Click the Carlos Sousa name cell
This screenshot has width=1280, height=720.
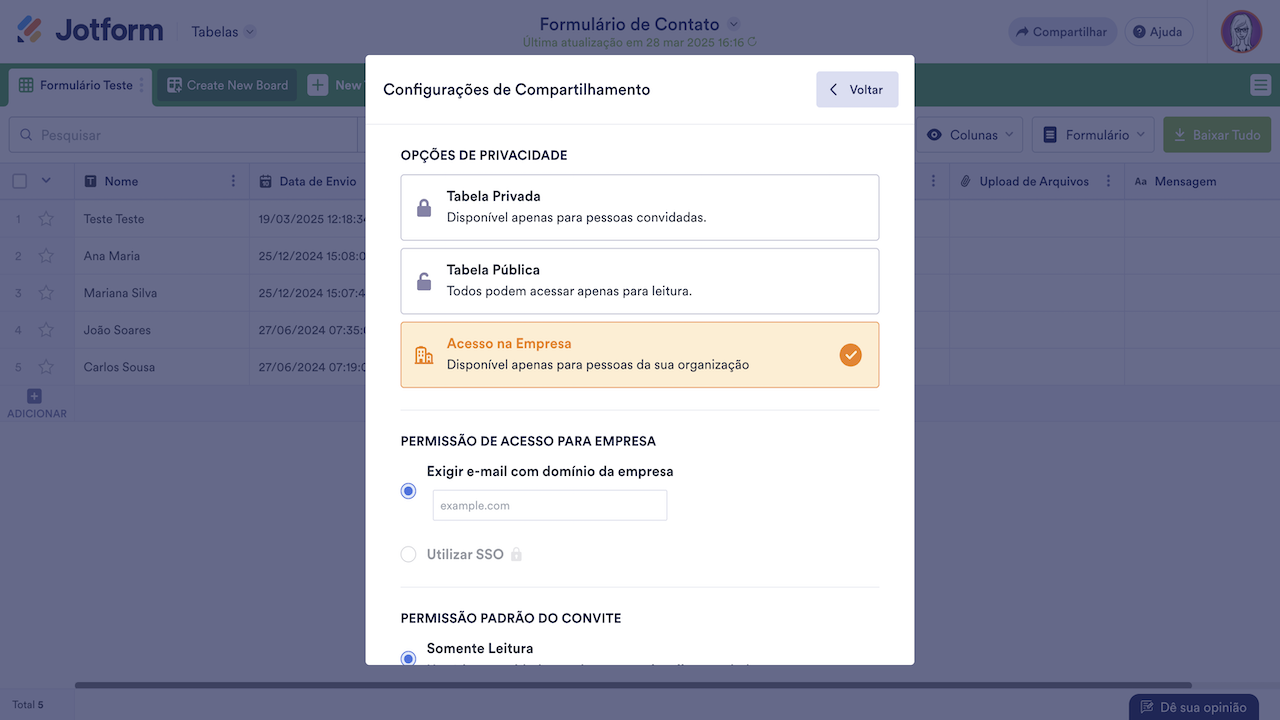pyautogui.click(x=162, y=367)
